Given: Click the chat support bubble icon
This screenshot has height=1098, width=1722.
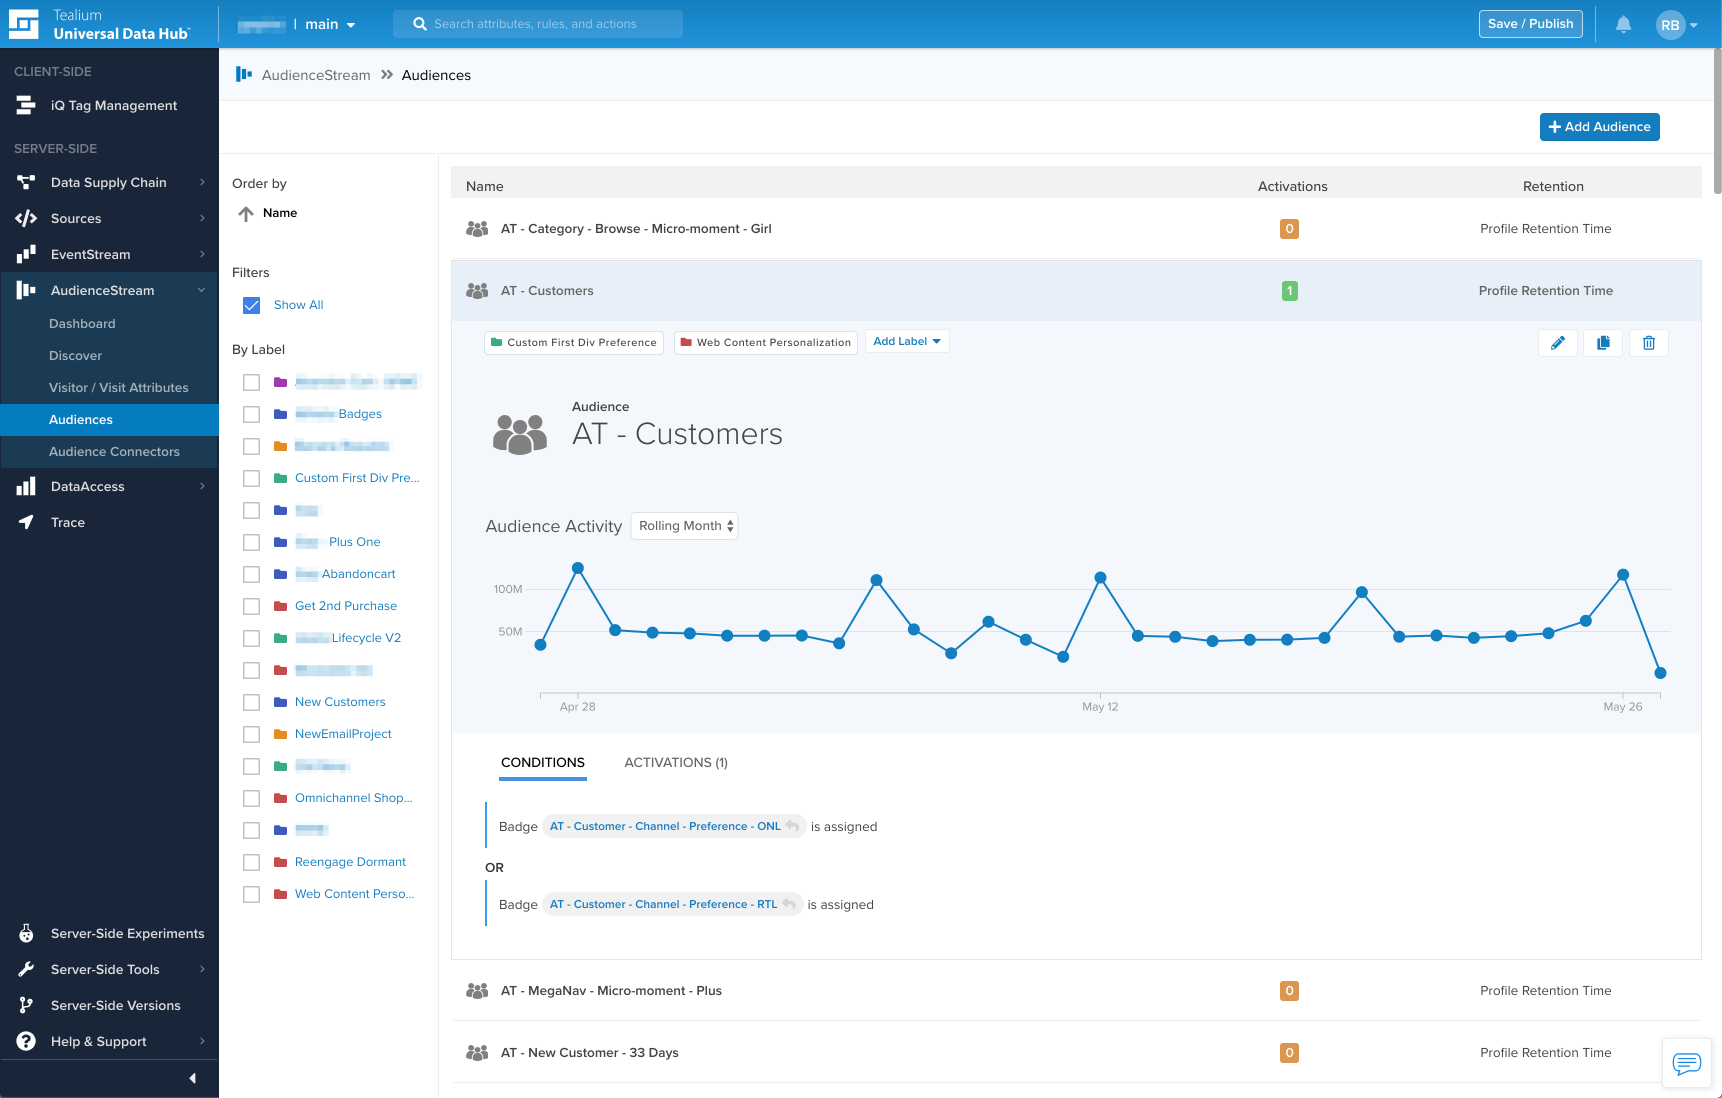Looking at the screenshot, I should (x=1686, y=1063).
